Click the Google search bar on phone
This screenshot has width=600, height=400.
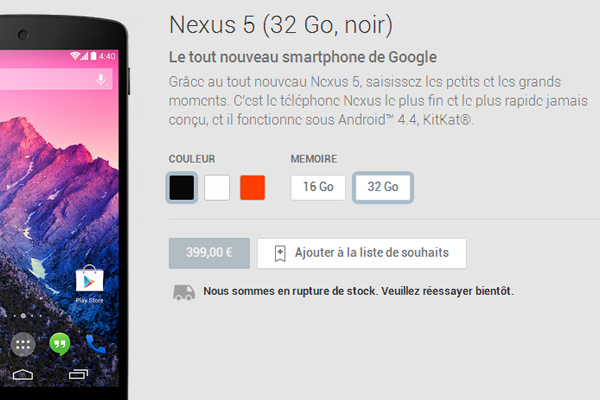tap(56, 79)
